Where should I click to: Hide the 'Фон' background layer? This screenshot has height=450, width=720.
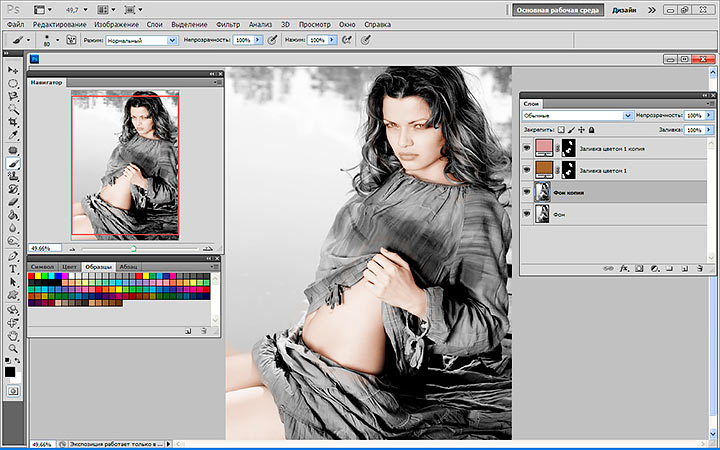527,214
